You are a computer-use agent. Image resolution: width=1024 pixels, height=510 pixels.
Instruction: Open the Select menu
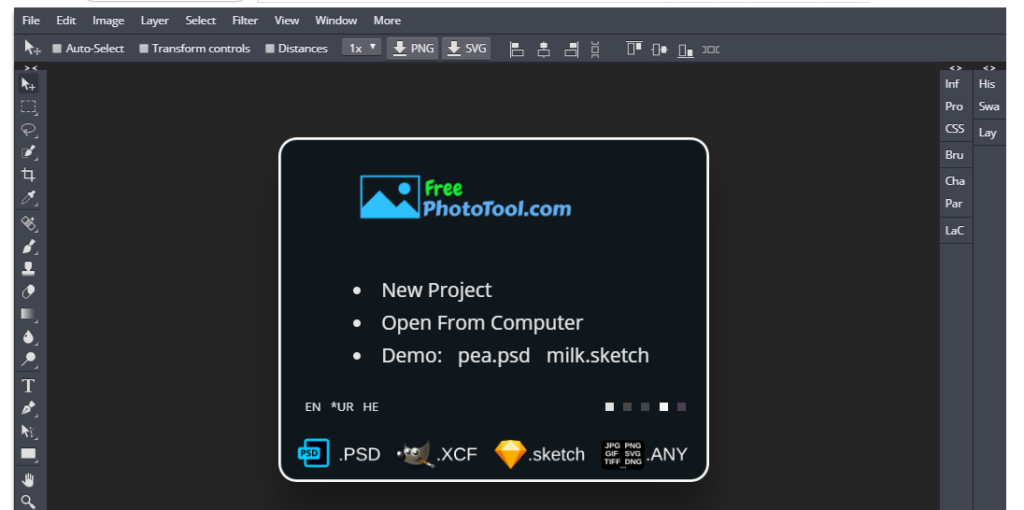tap(200, 20)
